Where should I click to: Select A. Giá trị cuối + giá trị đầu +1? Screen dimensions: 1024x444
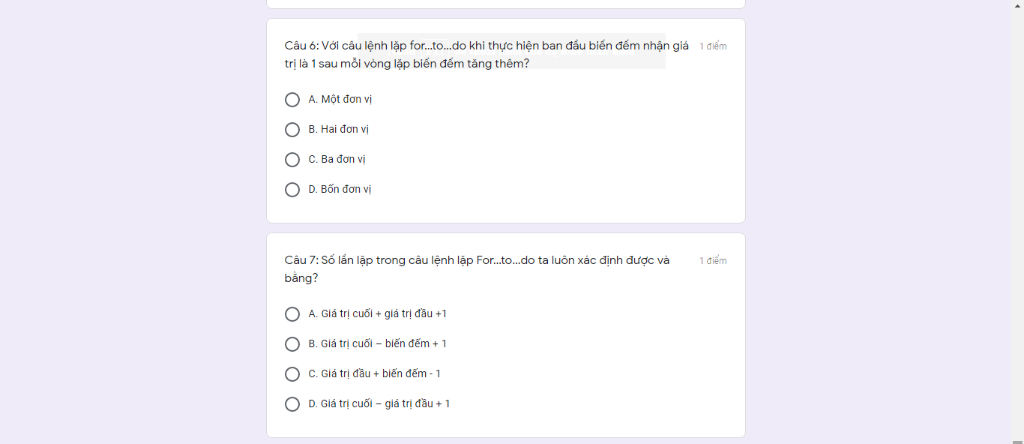293,314
